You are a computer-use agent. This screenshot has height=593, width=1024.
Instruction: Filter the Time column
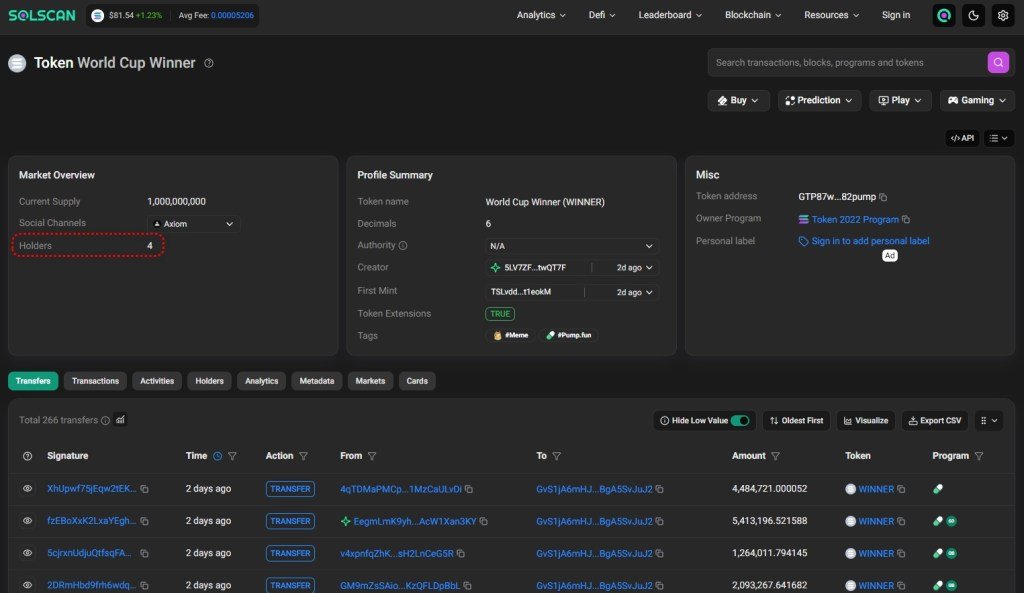tap(232, 456)
